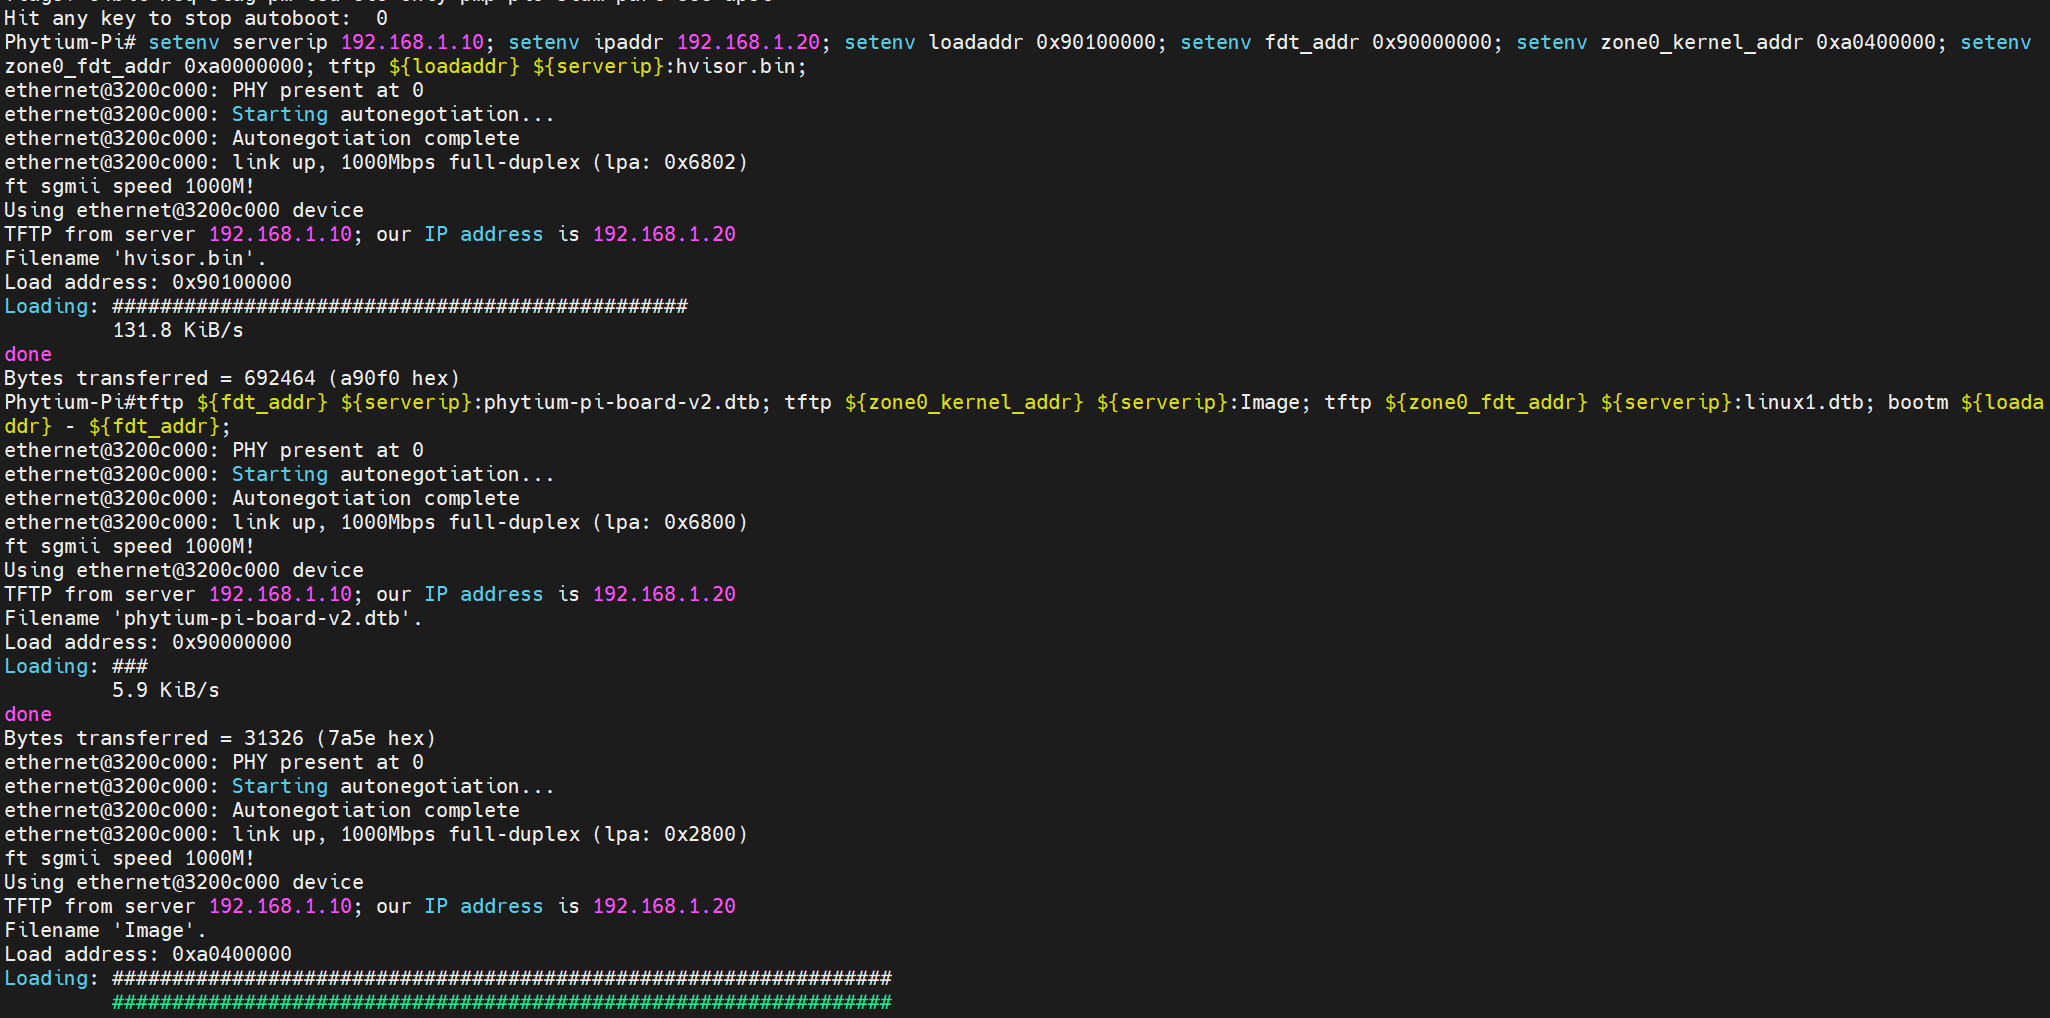Click the text "Filename 'hvisor.bin'."
Screen dimensions: 2050x1018
(135, 258)
